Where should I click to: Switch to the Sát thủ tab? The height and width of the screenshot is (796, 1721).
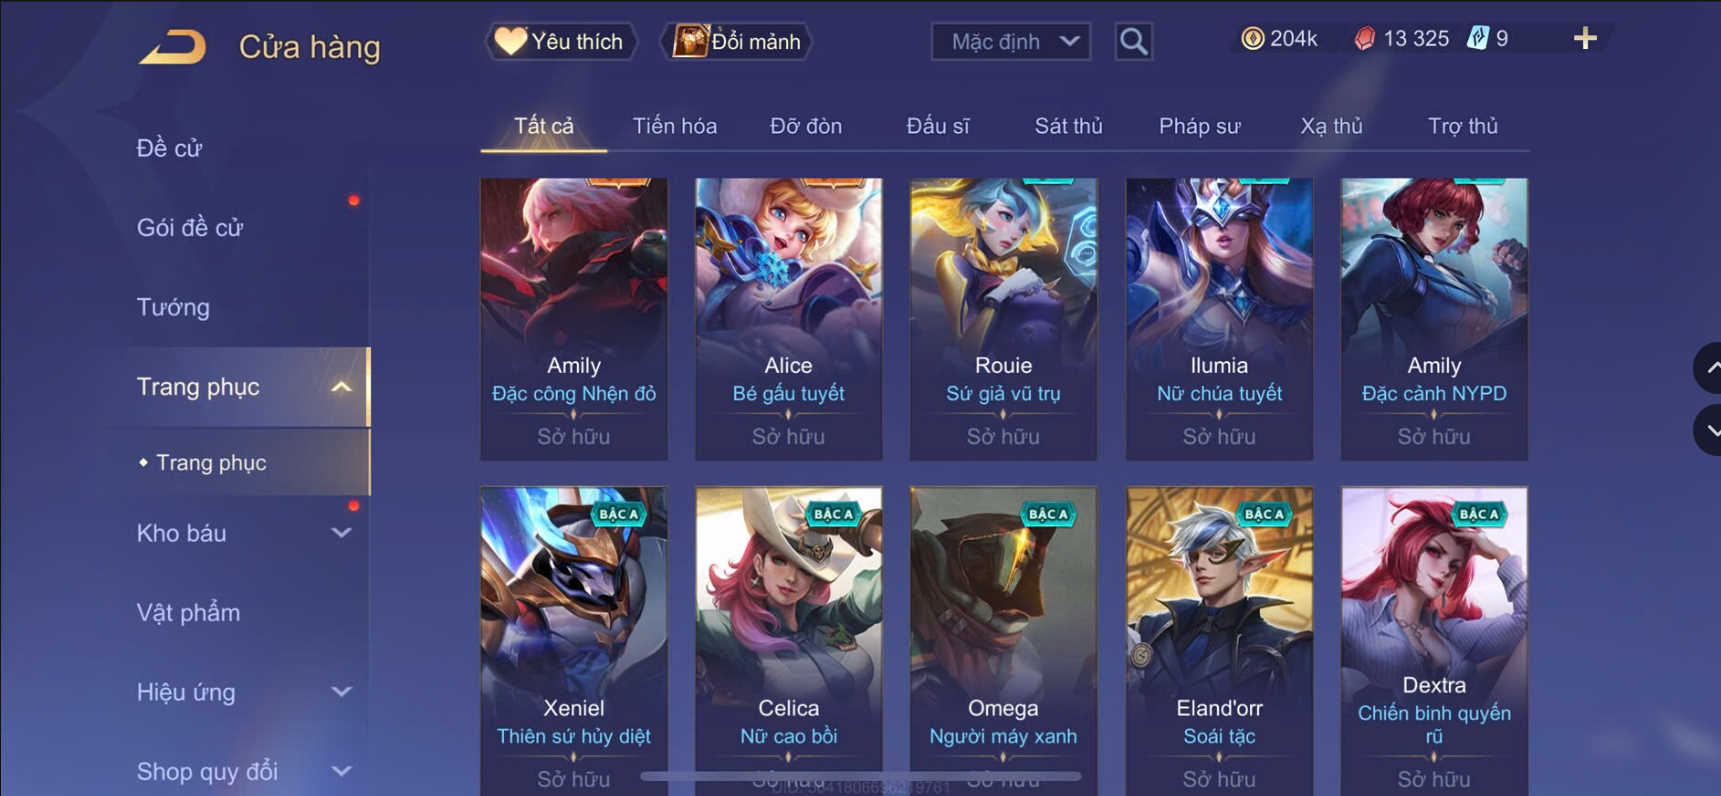click(x=1068, y=126)
